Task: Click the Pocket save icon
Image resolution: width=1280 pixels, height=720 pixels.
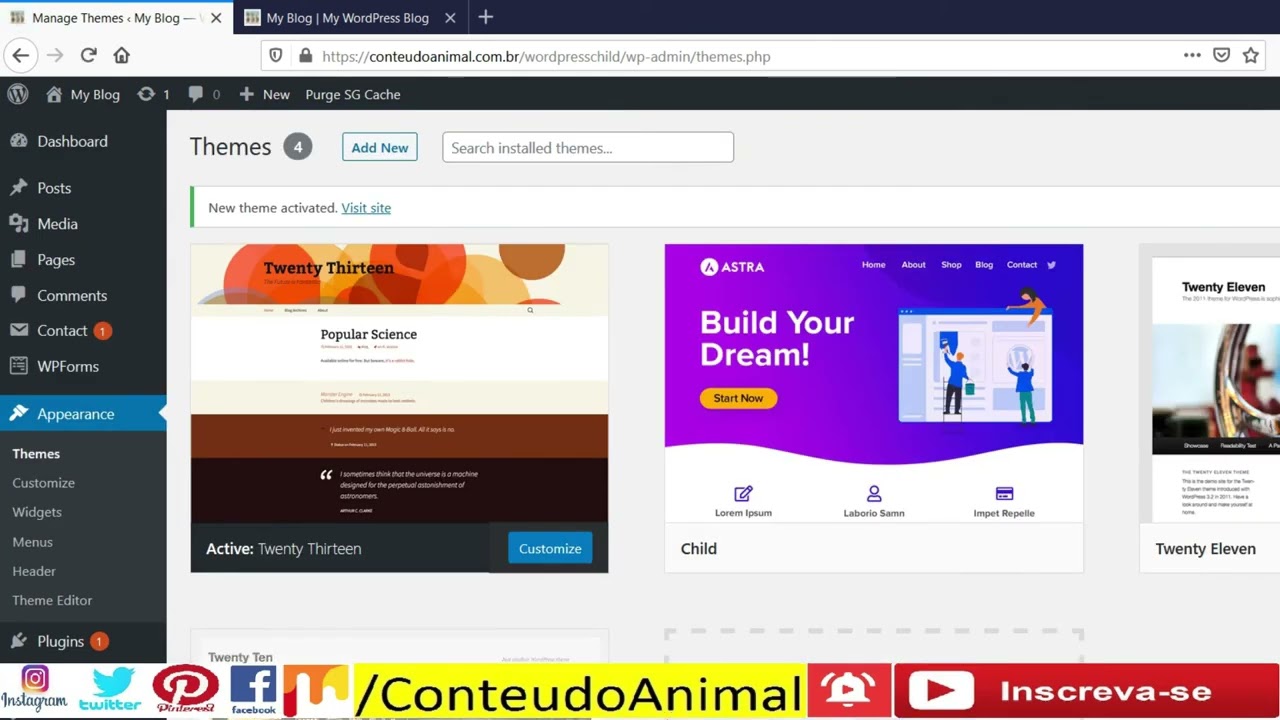Action: point(1221,56)
